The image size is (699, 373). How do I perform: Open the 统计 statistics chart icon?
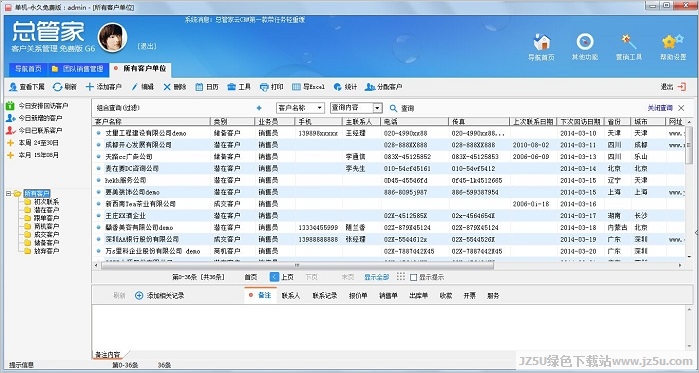[337, 87]
